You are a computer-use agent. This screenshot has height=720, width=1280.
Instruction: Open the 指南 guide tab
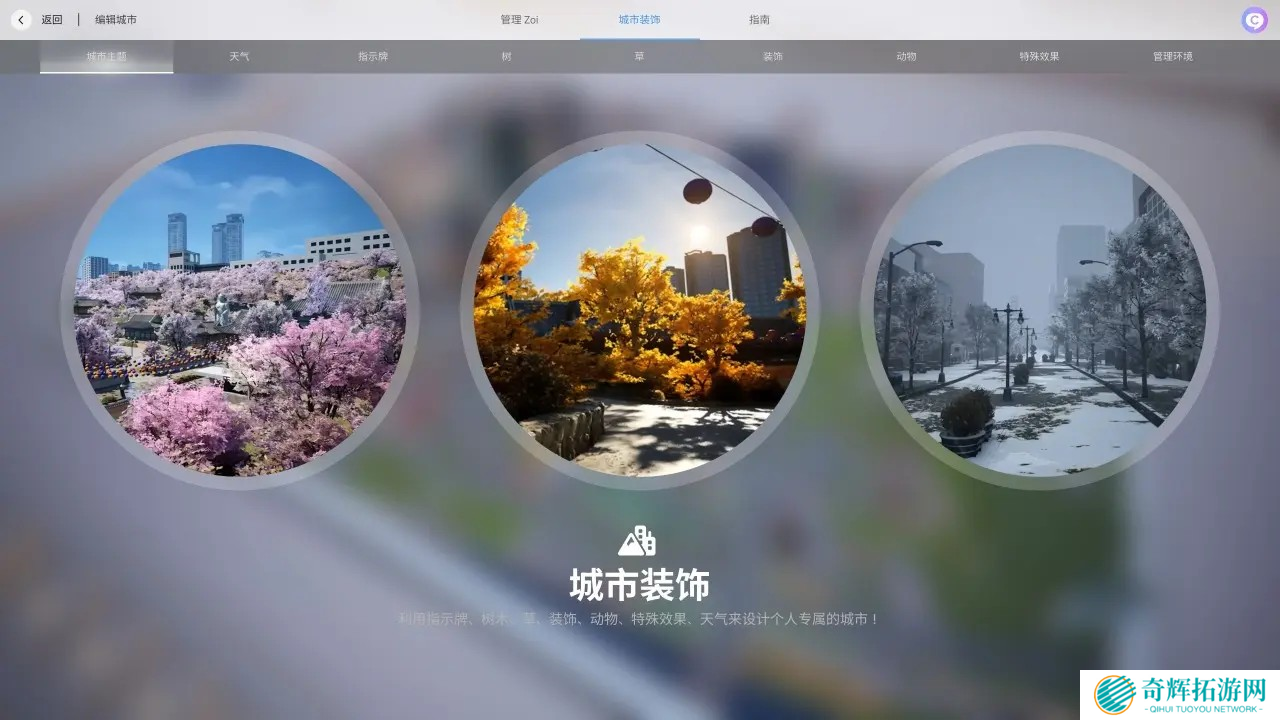click(x=759, y=20)
